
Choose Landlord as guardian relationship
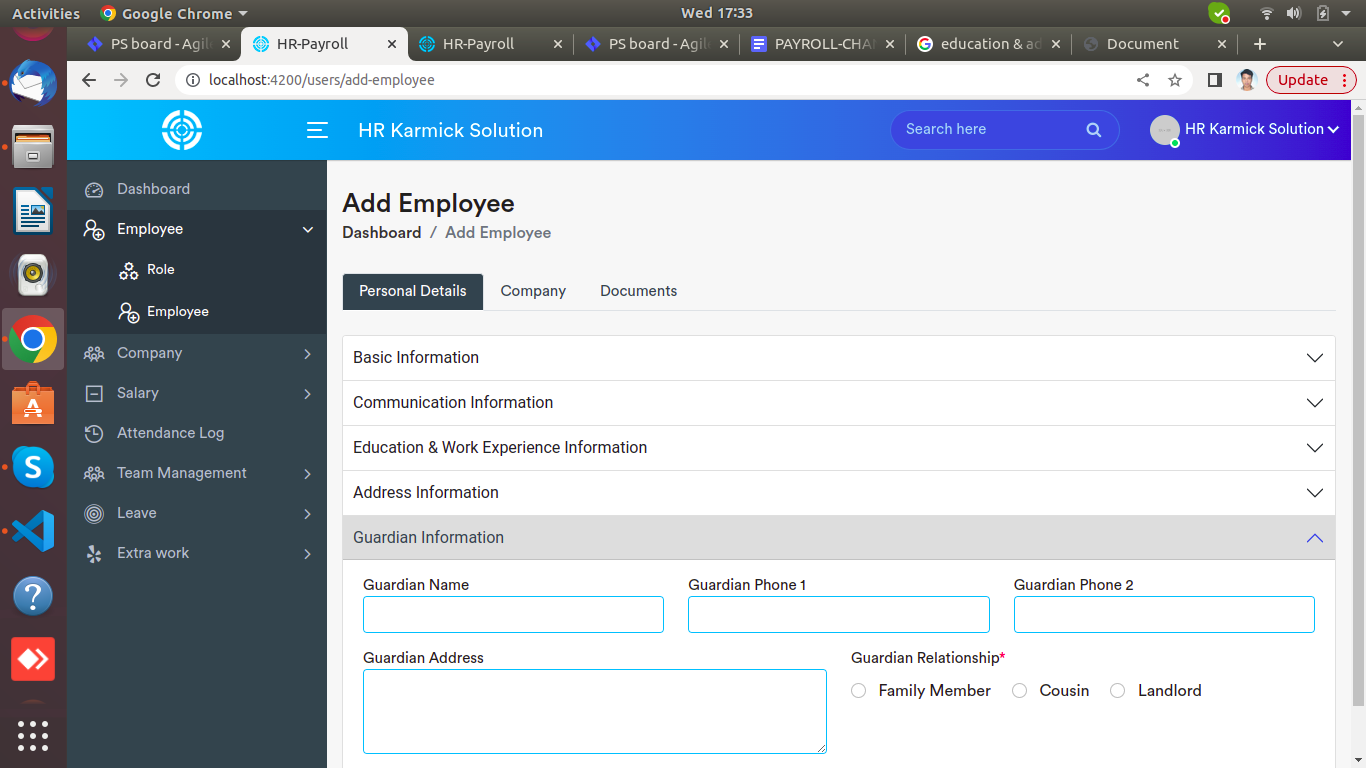[x=1118, y=691]
